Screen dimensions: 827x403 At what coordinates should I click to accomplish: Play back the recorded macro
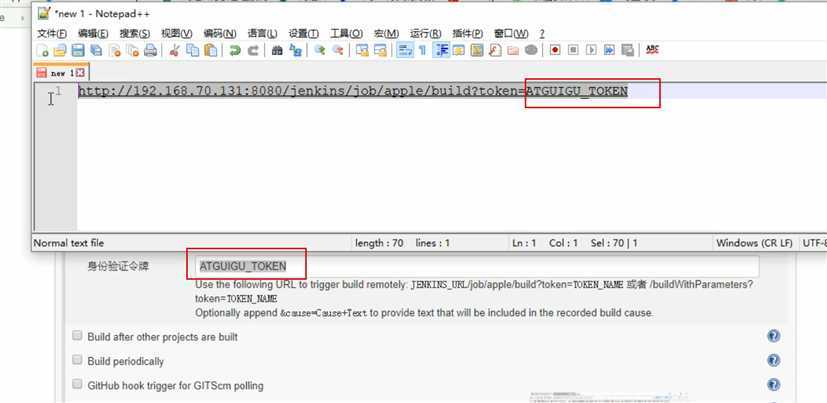591,51
